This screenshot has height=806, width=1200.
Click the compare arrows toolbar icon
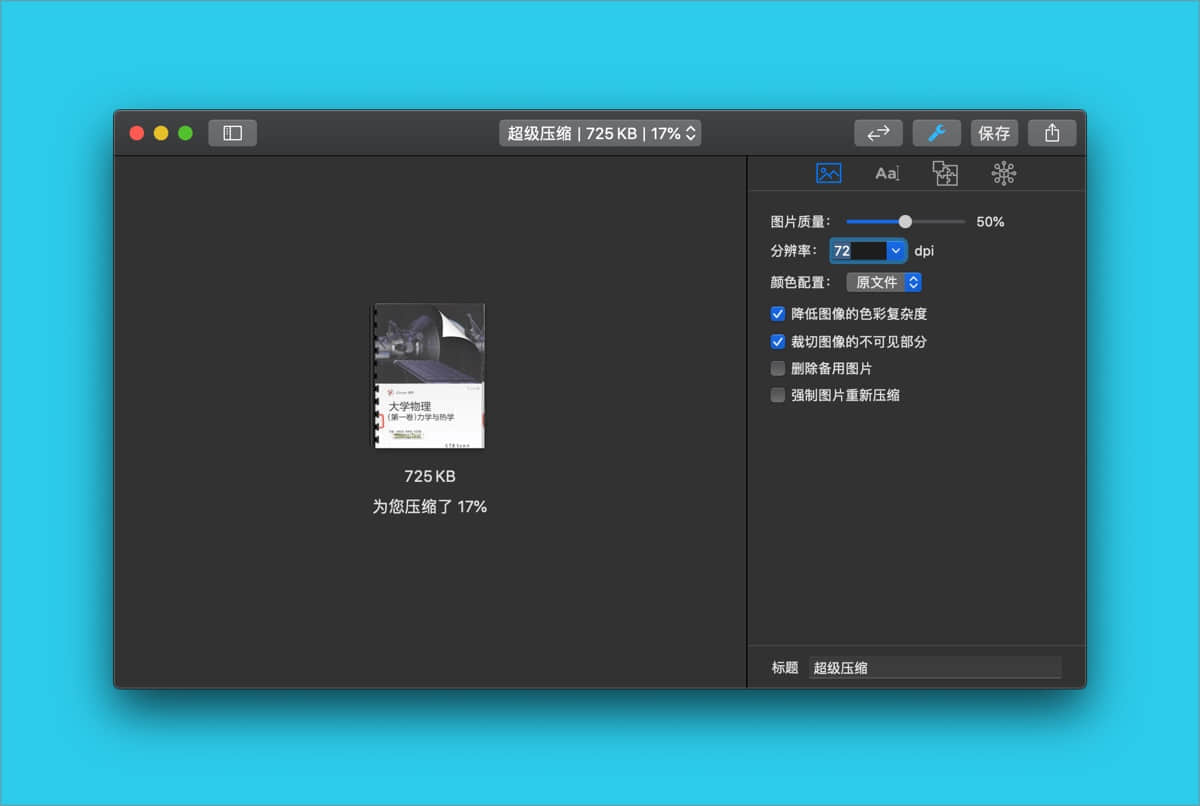click(x=878, y=133)
